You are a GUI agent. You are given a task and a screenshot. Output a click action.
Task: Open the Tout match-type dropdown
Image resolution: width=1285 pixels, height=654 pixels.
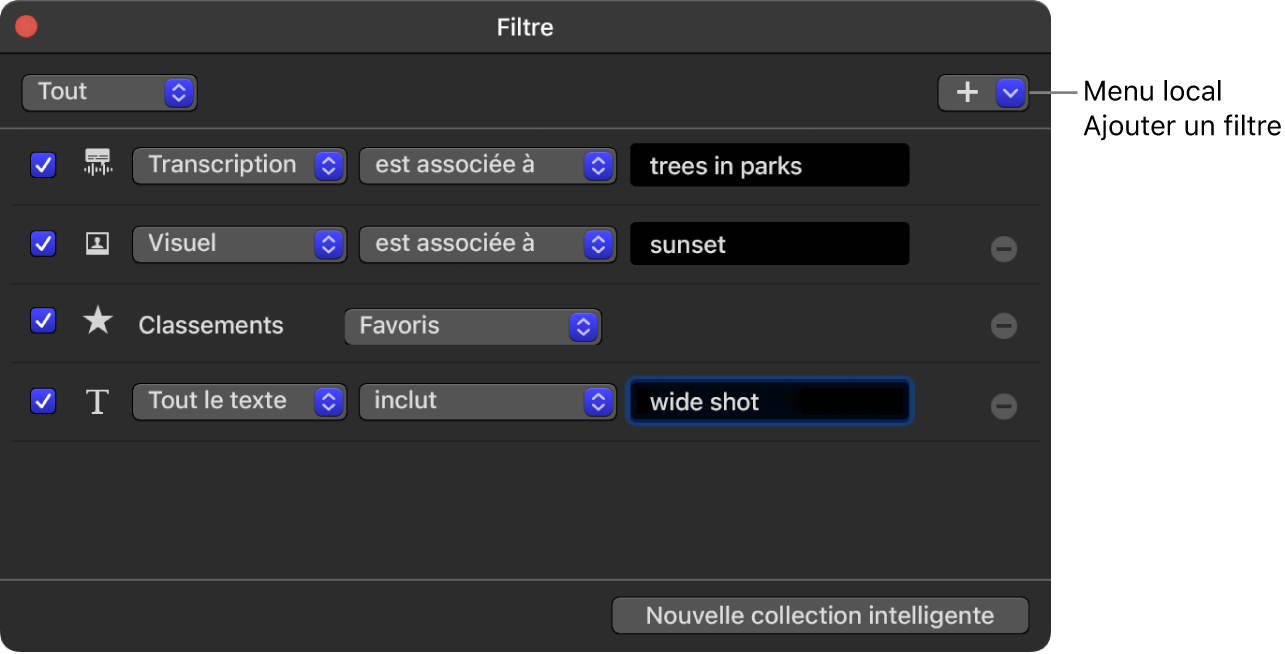[x=109, y=92]
